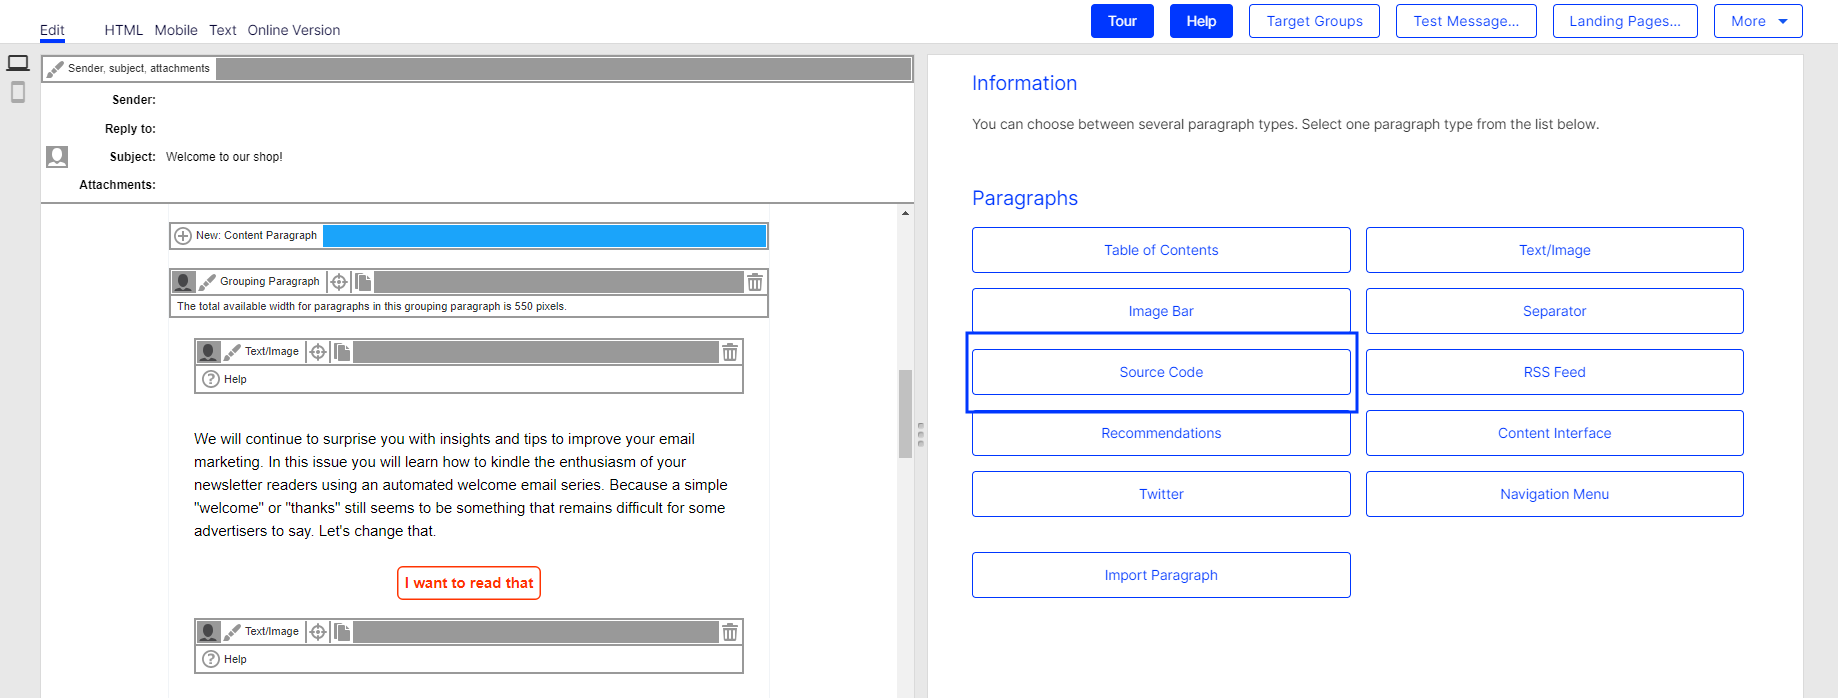
Task: Add new content paragraph plus icon
Action: tap(183, 236)
